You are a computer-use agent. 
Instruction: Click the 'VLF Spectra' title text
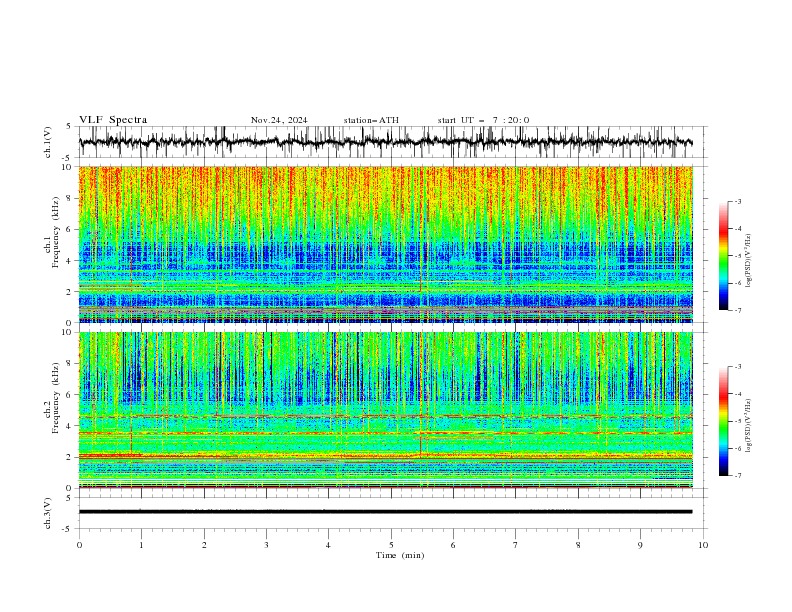[x=113, y=120]
